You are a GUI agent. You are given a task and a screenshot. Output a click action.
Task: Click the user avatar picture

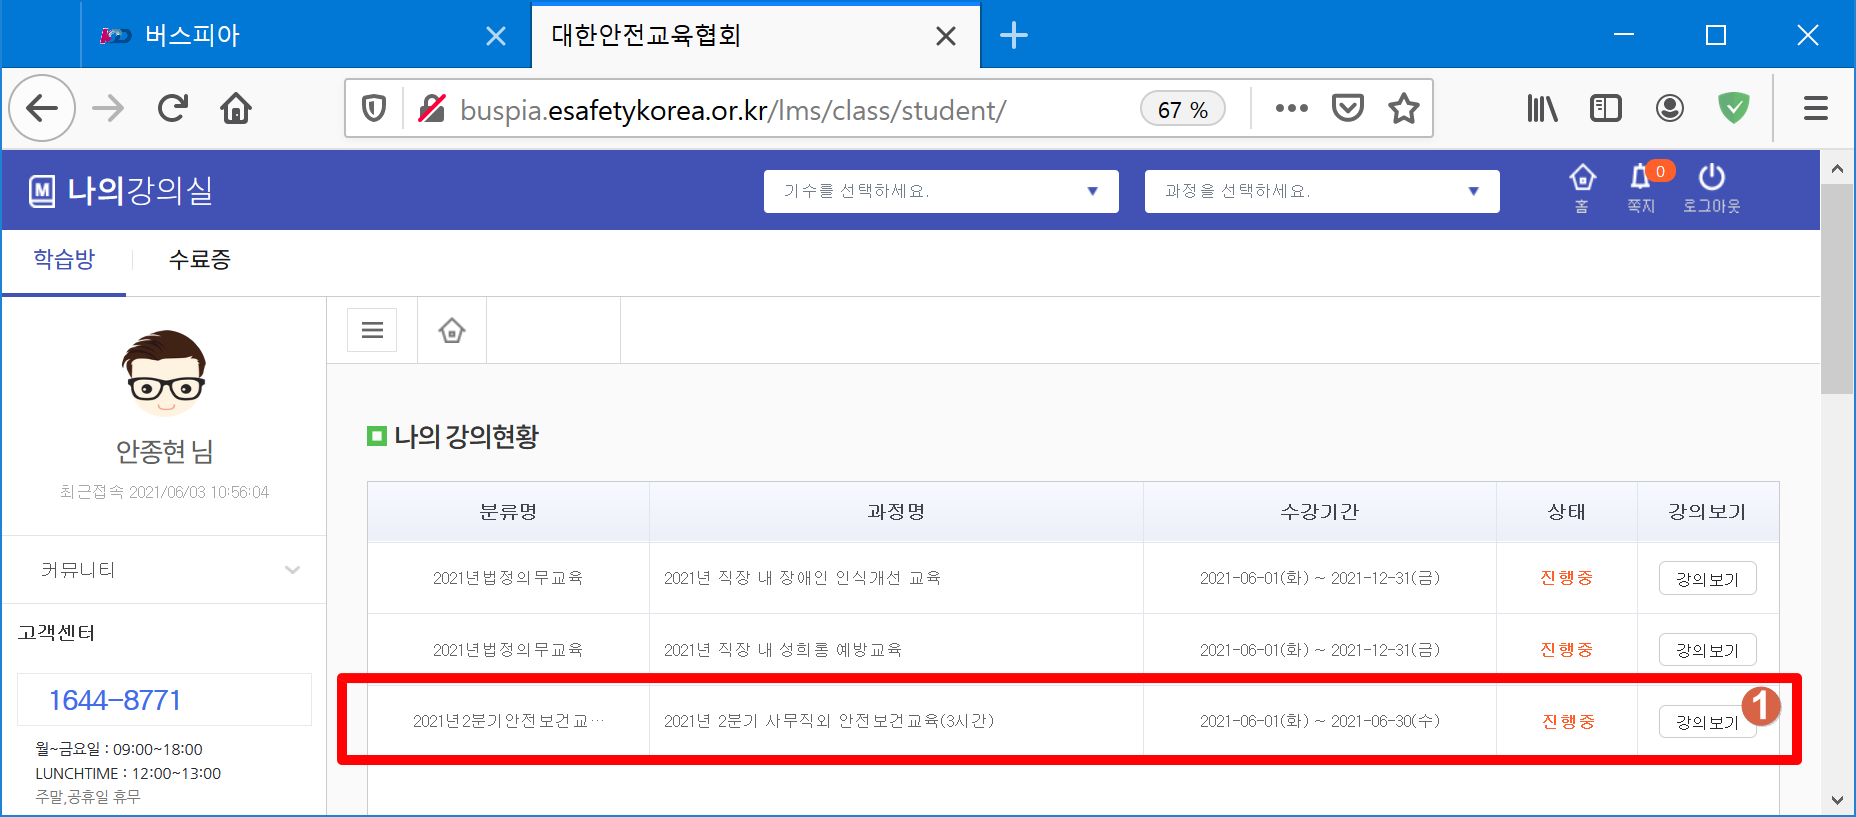coord(164,373)
